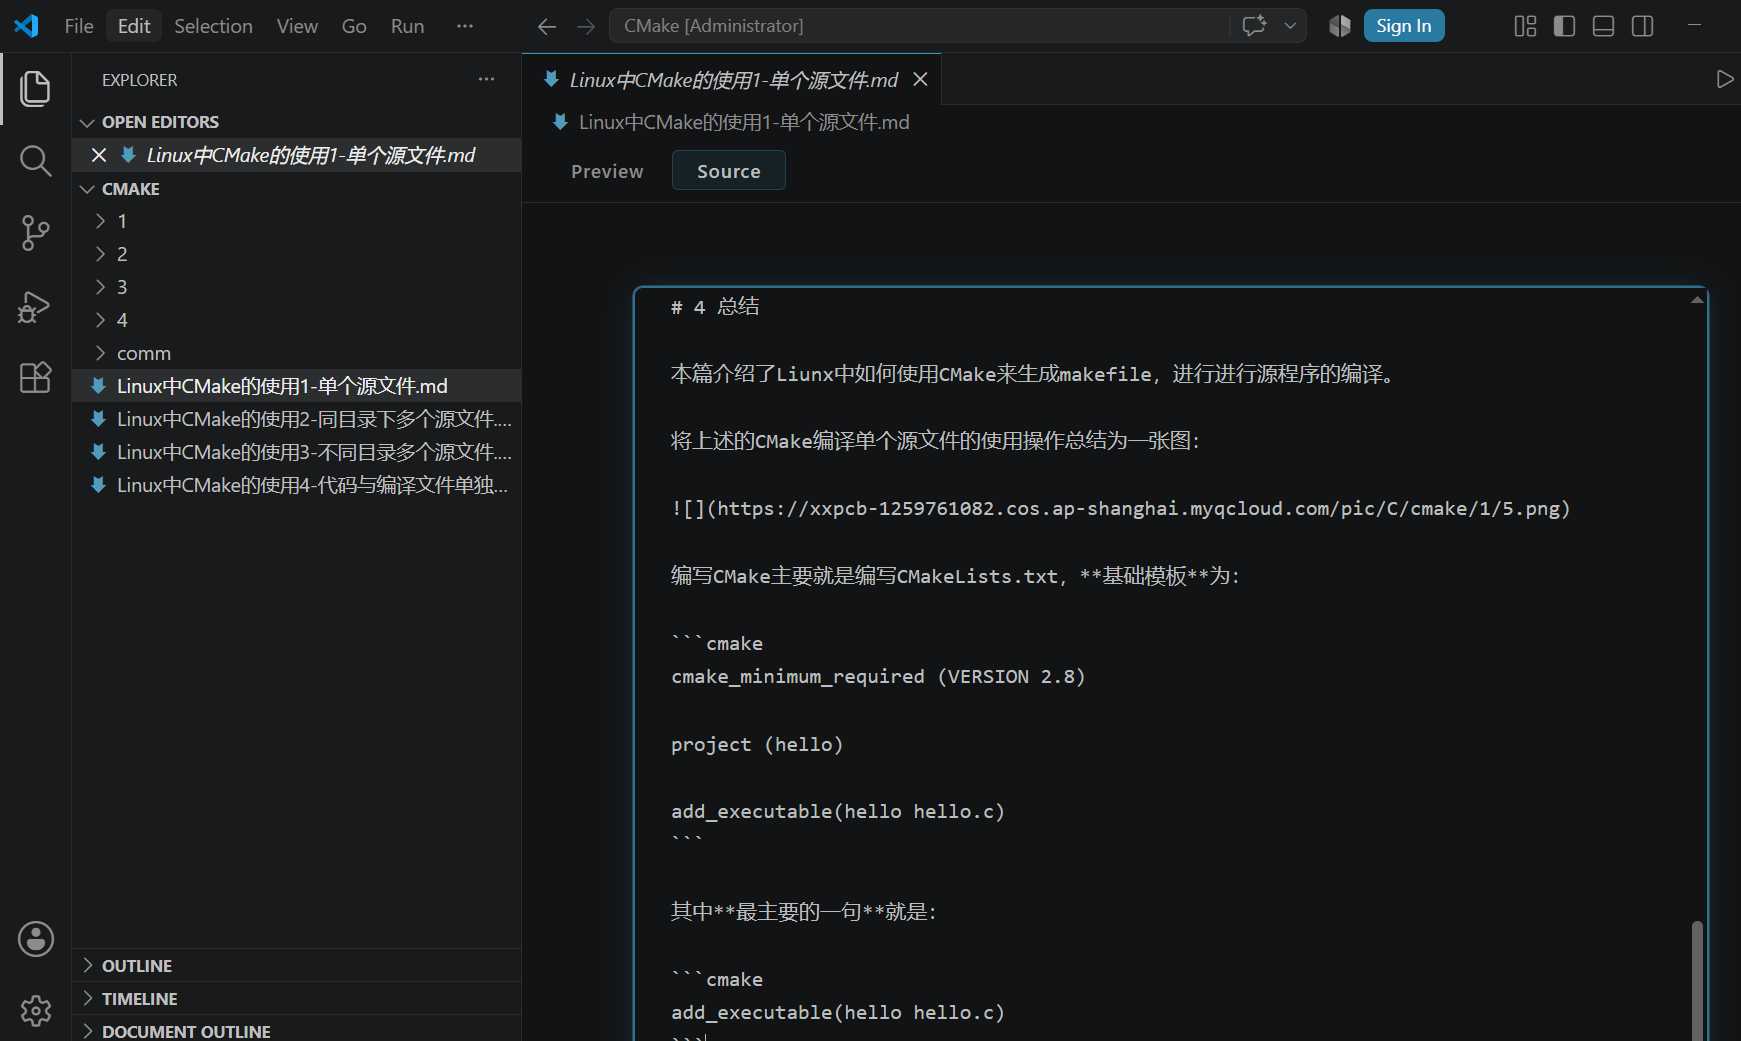Select the Linux中CMake的使用1-单个源文件.md editor tab

pyautogui.click(x=732, y=79)
